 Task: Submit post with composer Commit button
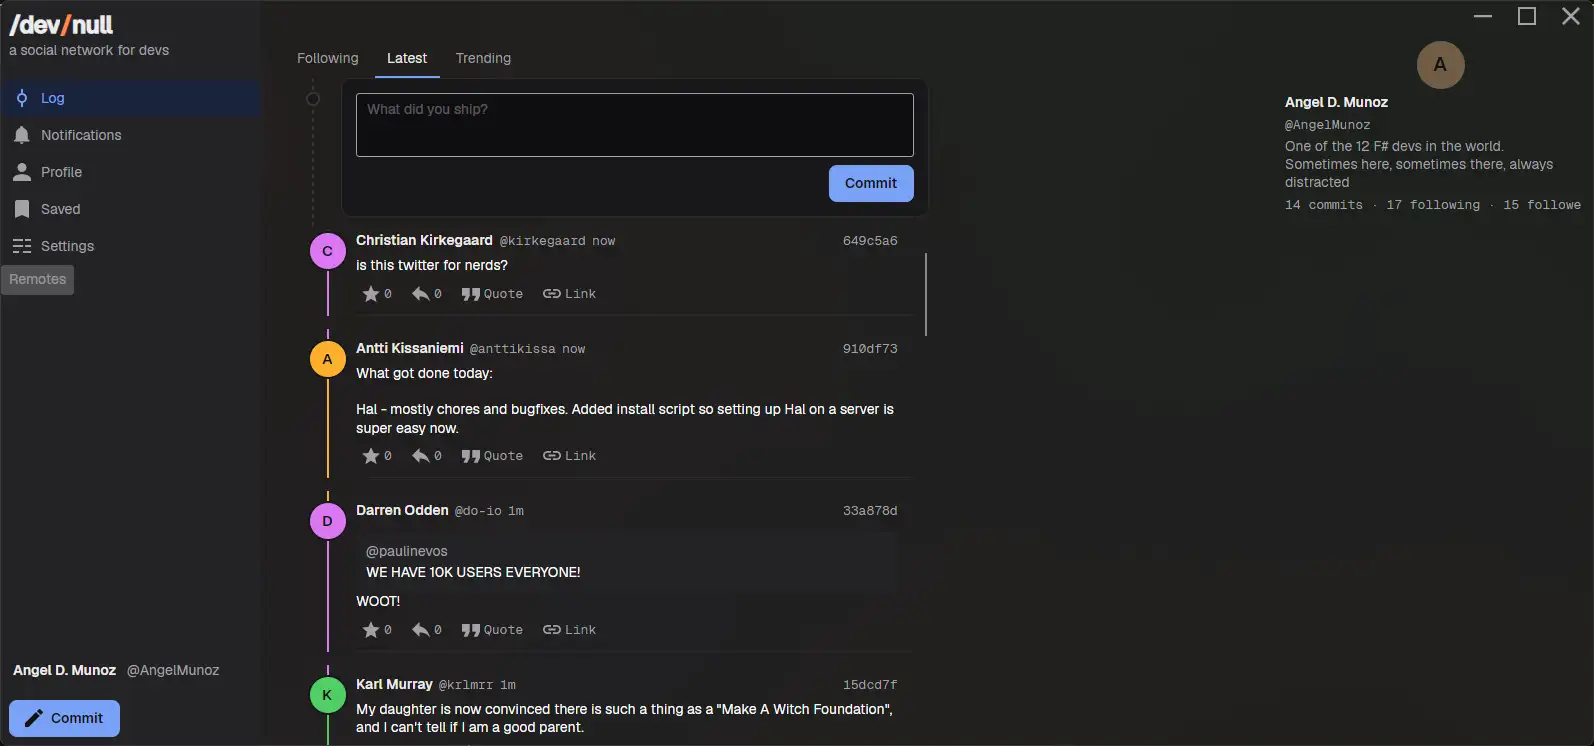(x=871, y=183)
